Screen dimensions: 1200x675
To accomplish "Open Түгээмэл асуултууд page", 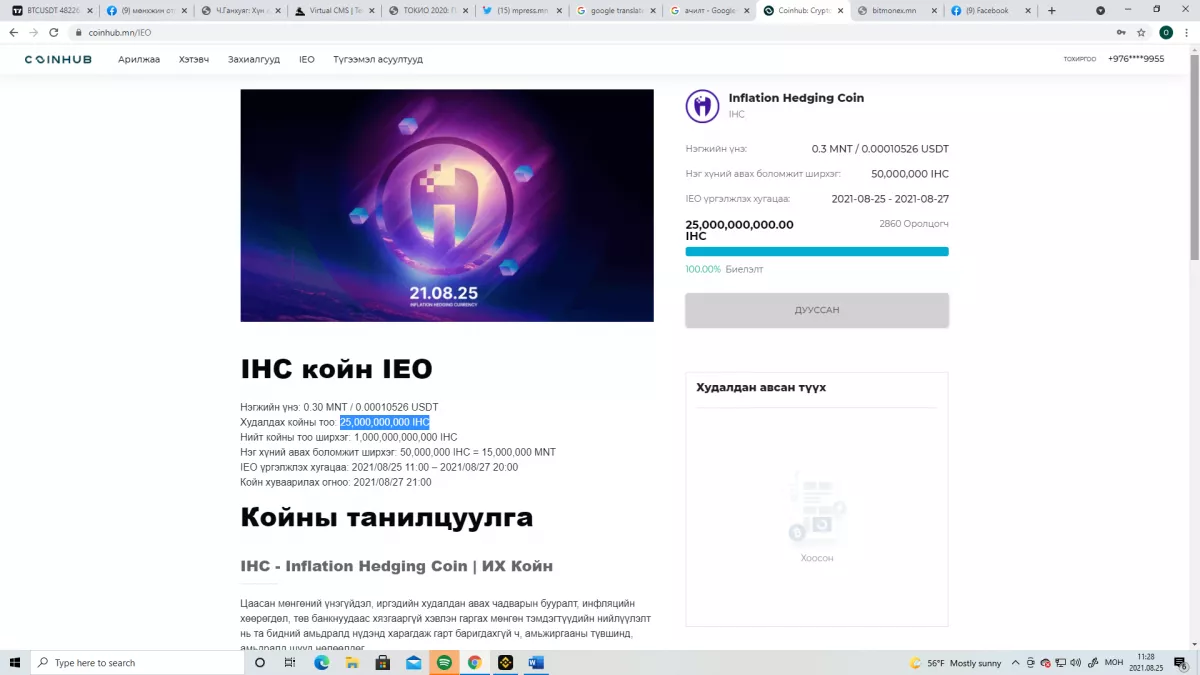I will point(378,59).
